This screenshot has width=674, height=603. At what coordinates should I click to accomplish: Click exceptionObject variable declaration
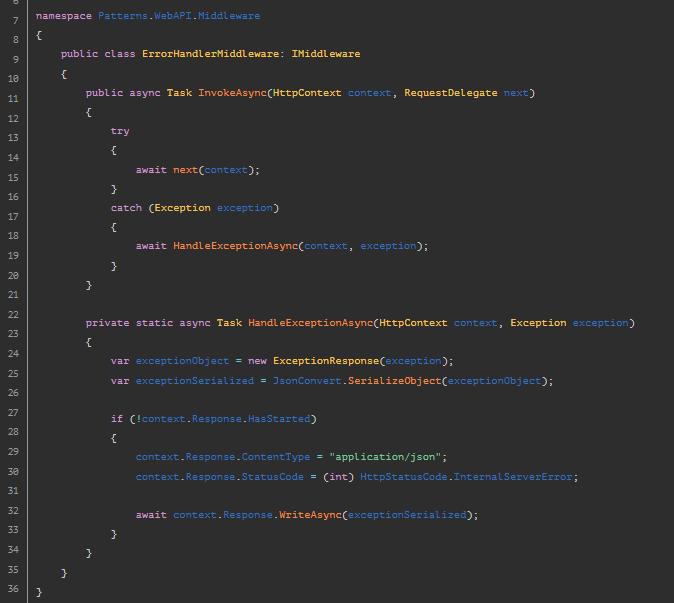point(182,361)
